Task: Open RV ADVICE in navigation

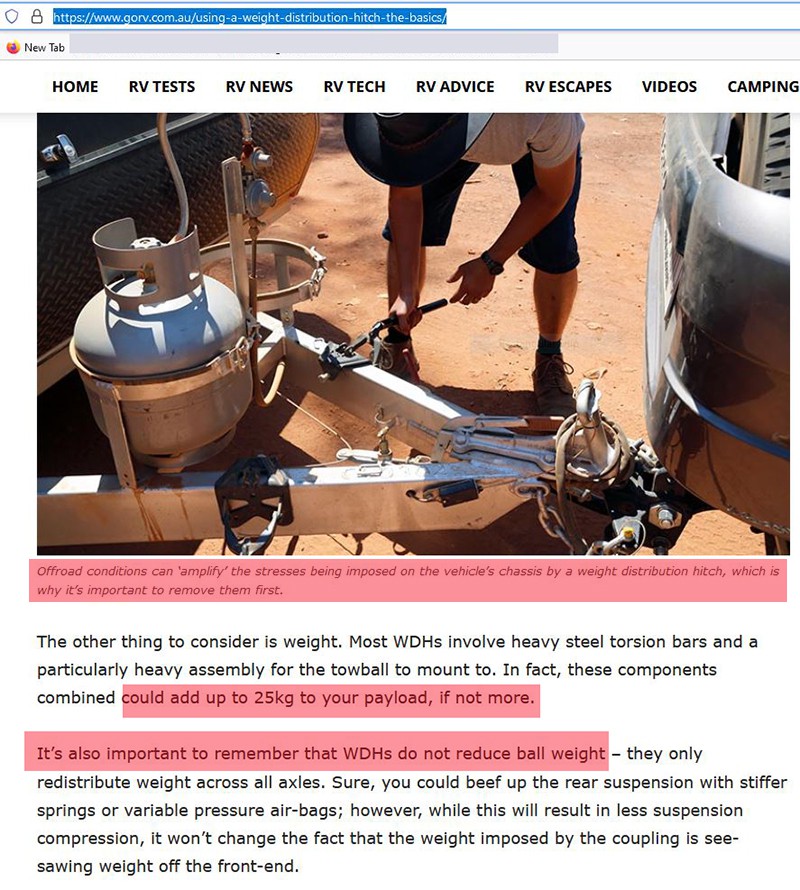Action: point(455,87)
